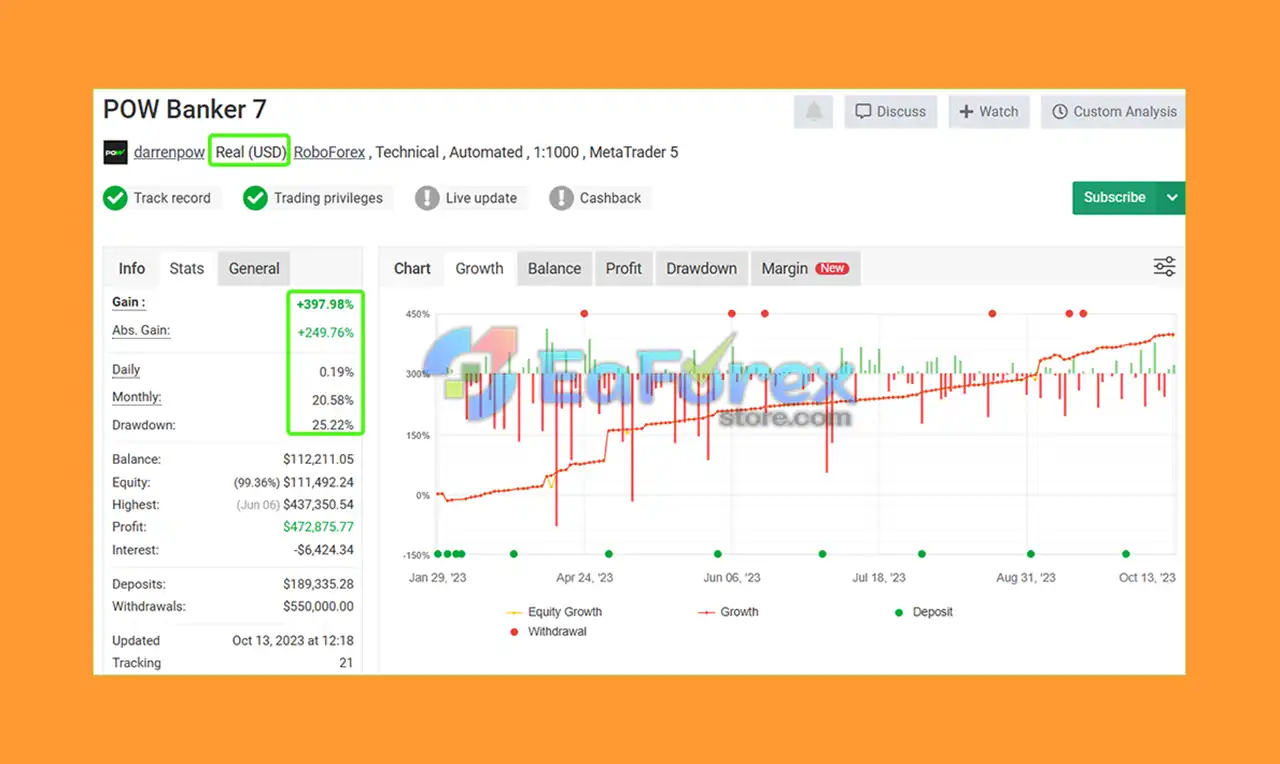Click the Interest value -$6,424.34
Screen dimensions: 1280x764
[323, 550]
